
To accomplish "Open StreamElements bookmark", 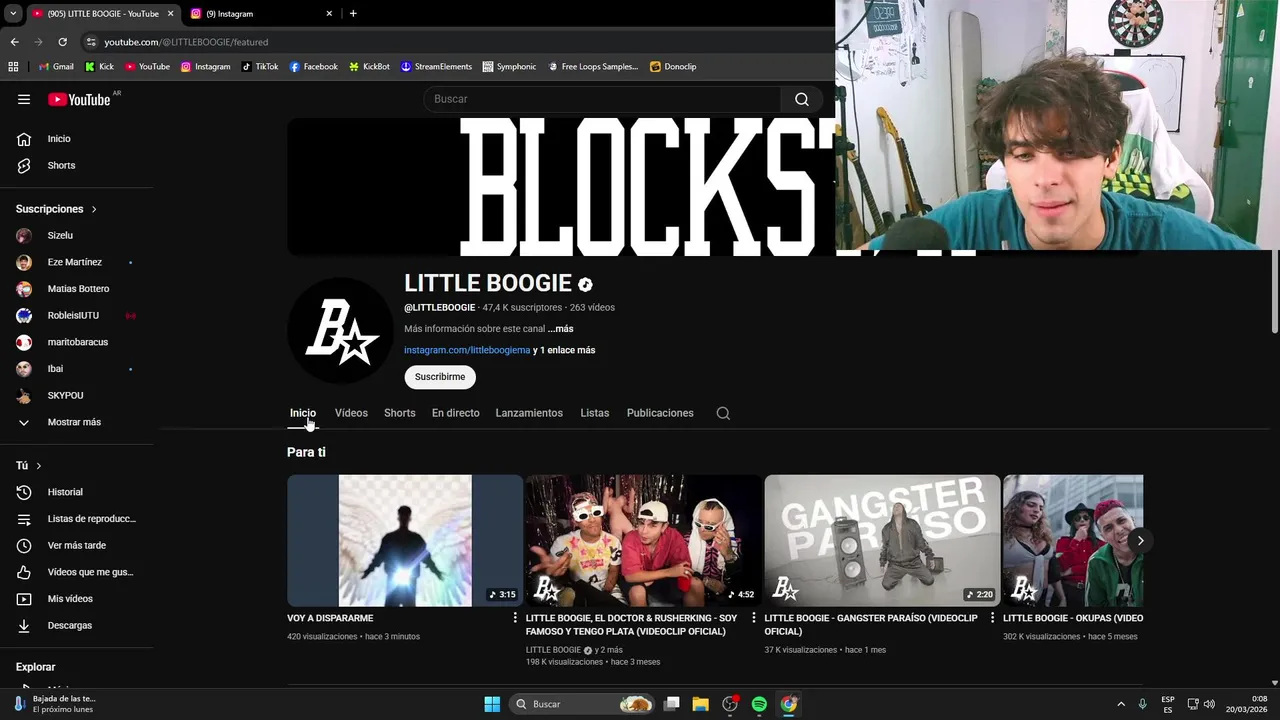I will pyautogui.click(x=436, y=67).
